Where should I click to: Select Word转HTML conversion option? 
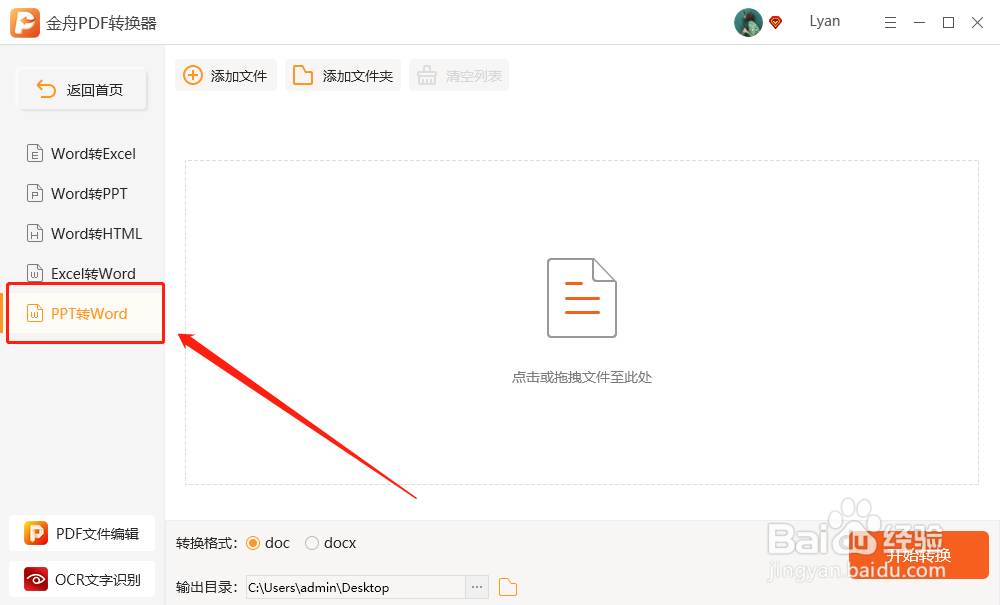82,234
